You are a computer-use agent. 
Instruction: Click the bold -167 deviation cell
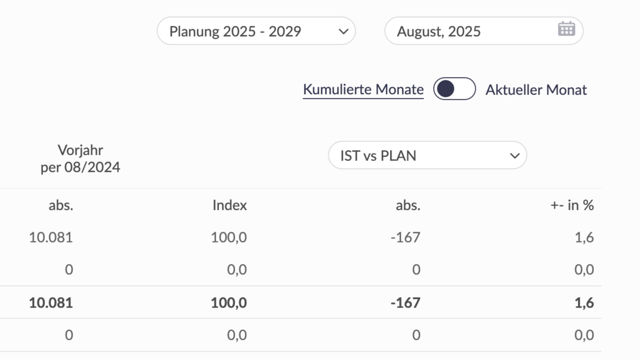[x=405, y=303]
